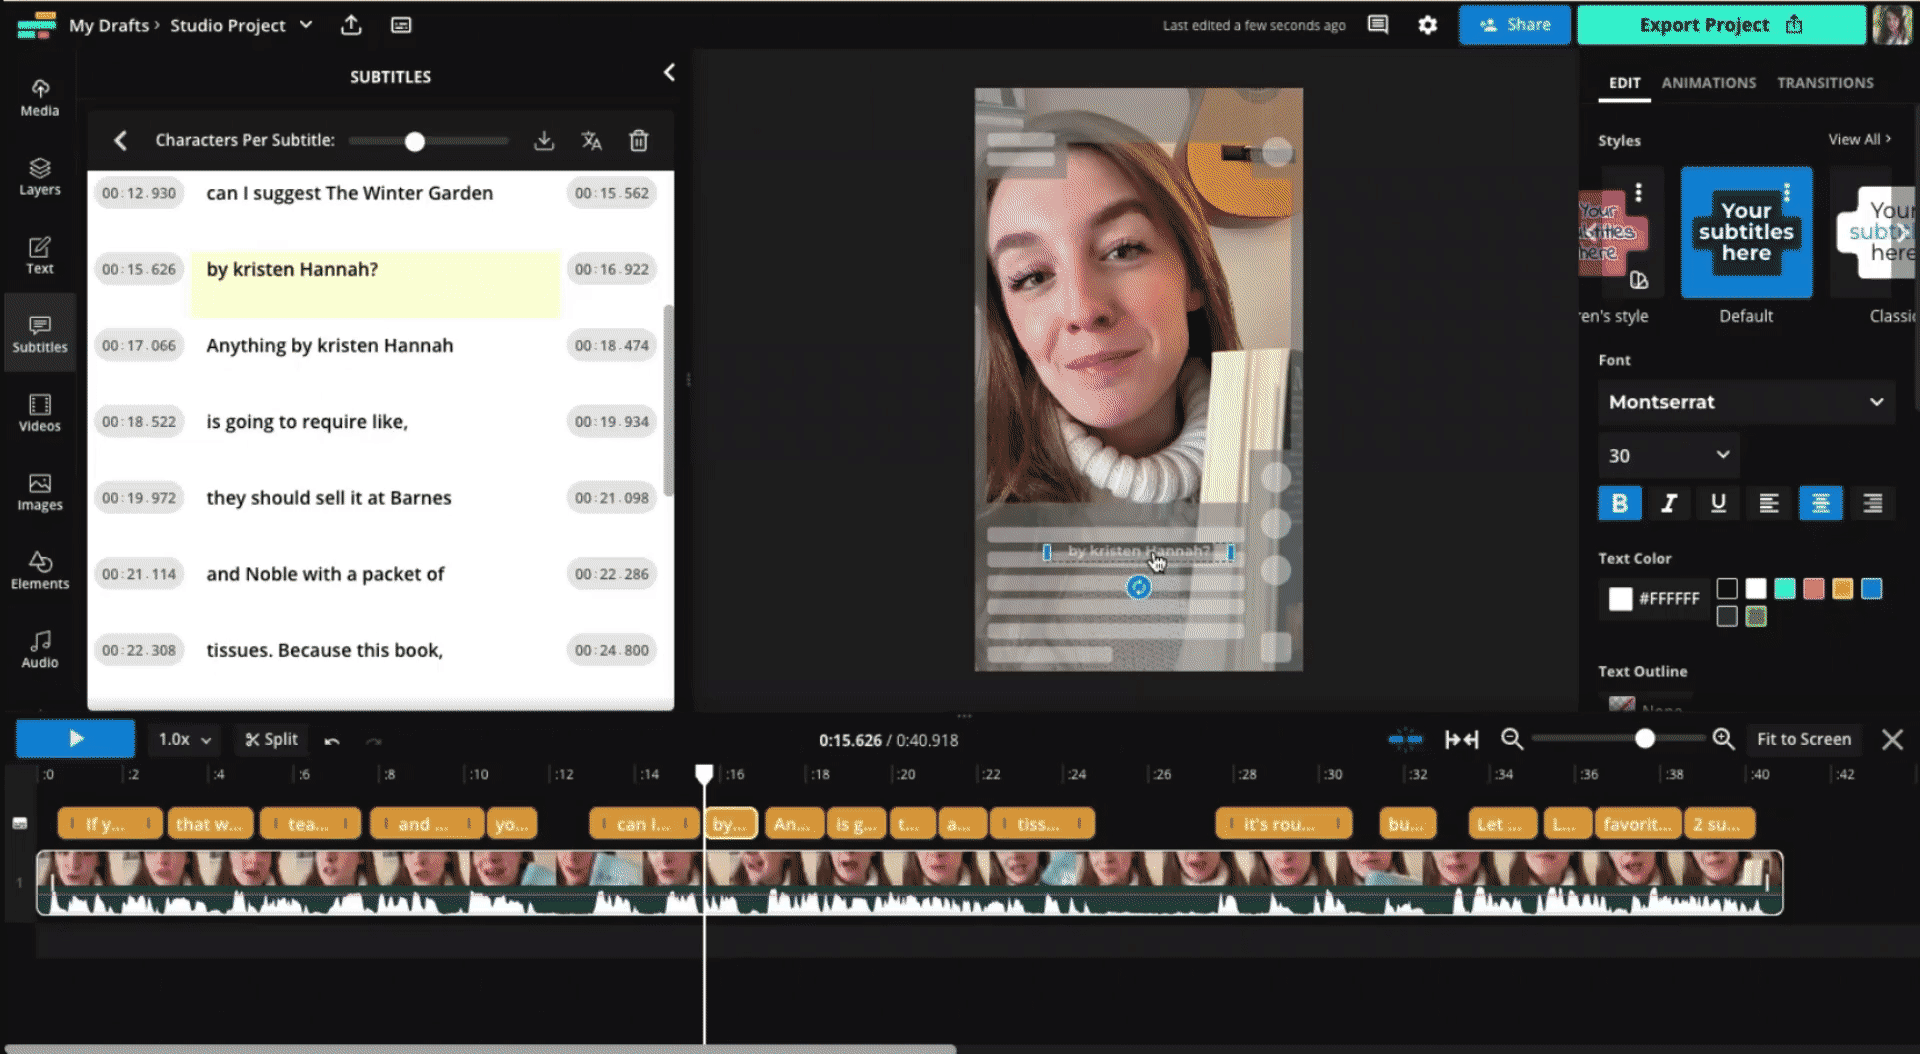Open the Montserrat font dropdown

(1745, 402)
